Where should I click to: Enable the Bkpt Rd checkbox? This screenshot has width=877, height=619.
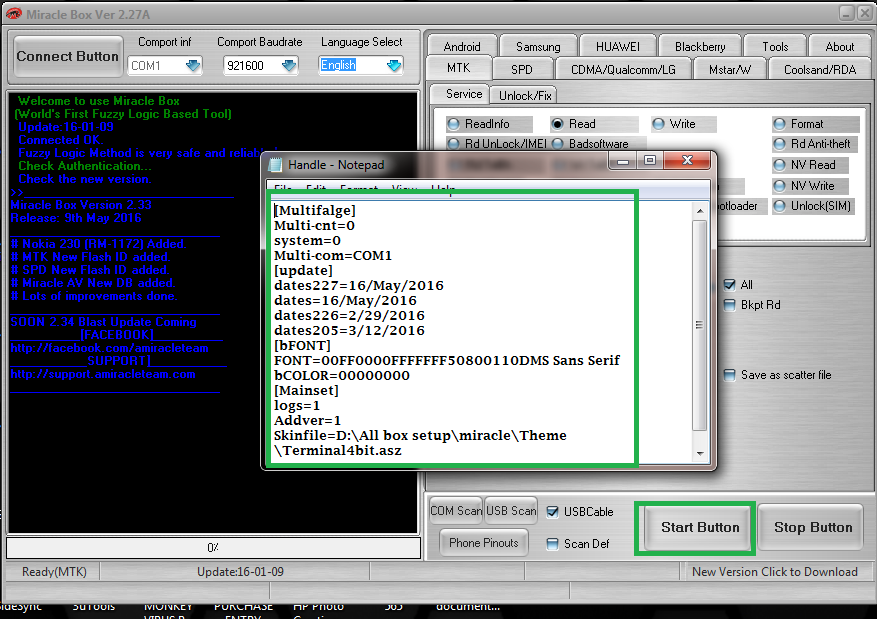click(x=729, y=305)
